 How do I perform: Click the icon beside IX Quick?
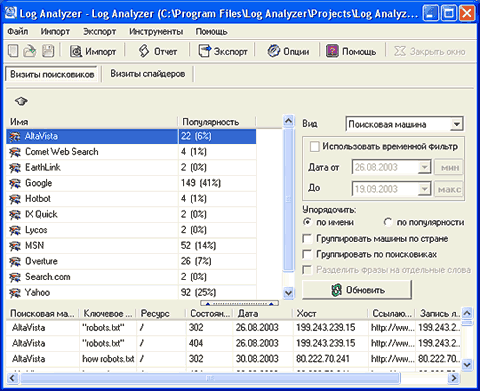15,215
